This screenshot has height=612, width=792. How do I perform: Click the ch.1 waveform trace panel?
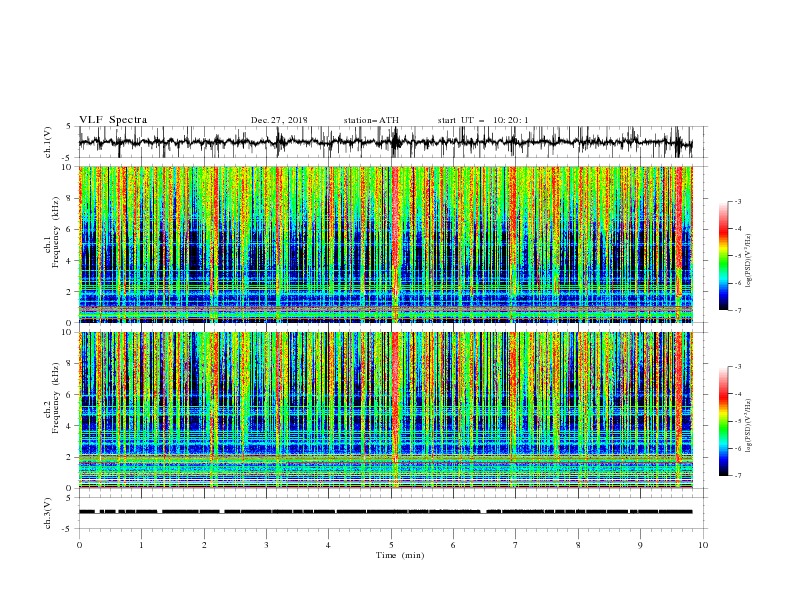point(391,142)
